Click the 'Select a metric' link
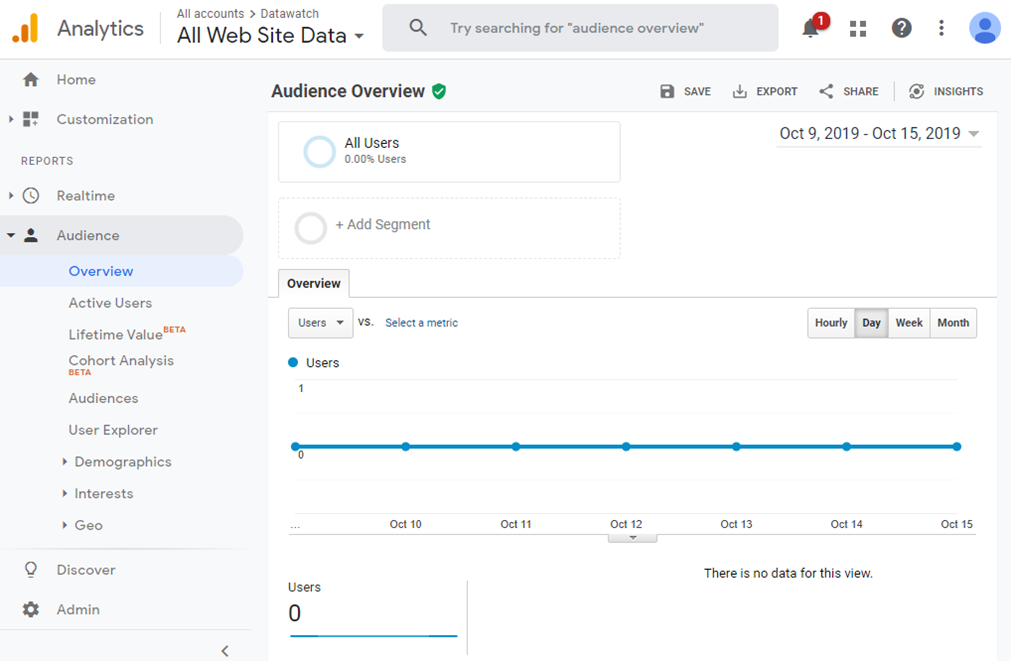 tap(421, 323)
